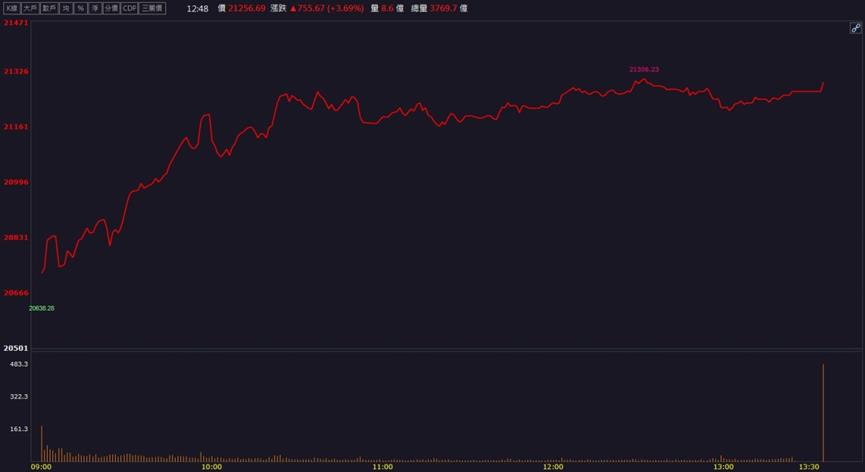Click the 10:00 time axis marker
This screenshot has width=865, height=472.
coord(211,467)
